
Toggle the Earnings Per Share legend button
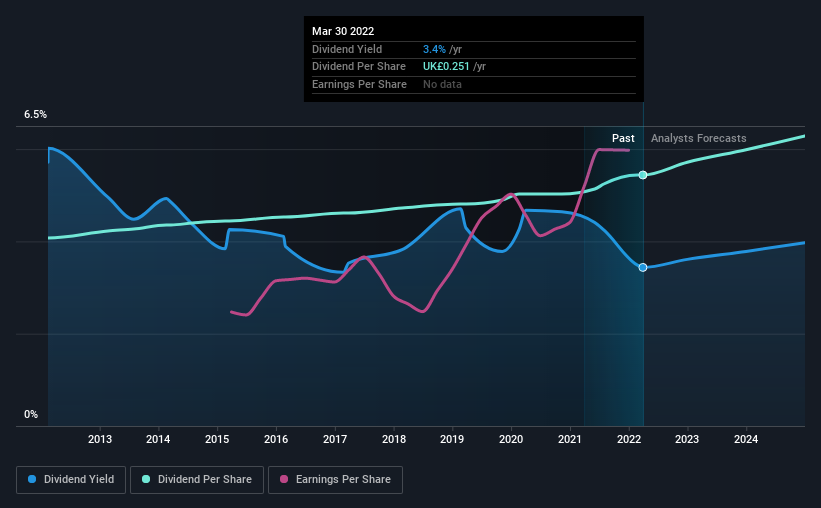pyautogui.click(x=336, y=480)
